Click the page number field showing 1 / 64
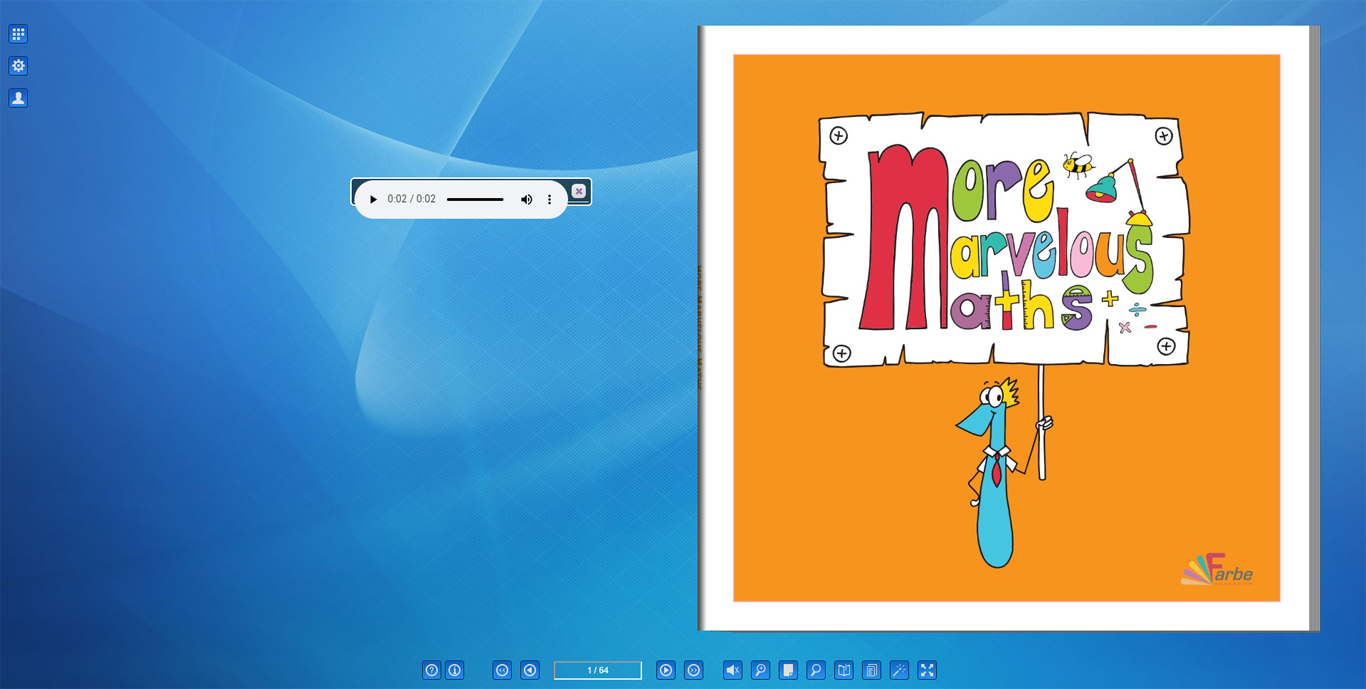 (x=598, y=670)
